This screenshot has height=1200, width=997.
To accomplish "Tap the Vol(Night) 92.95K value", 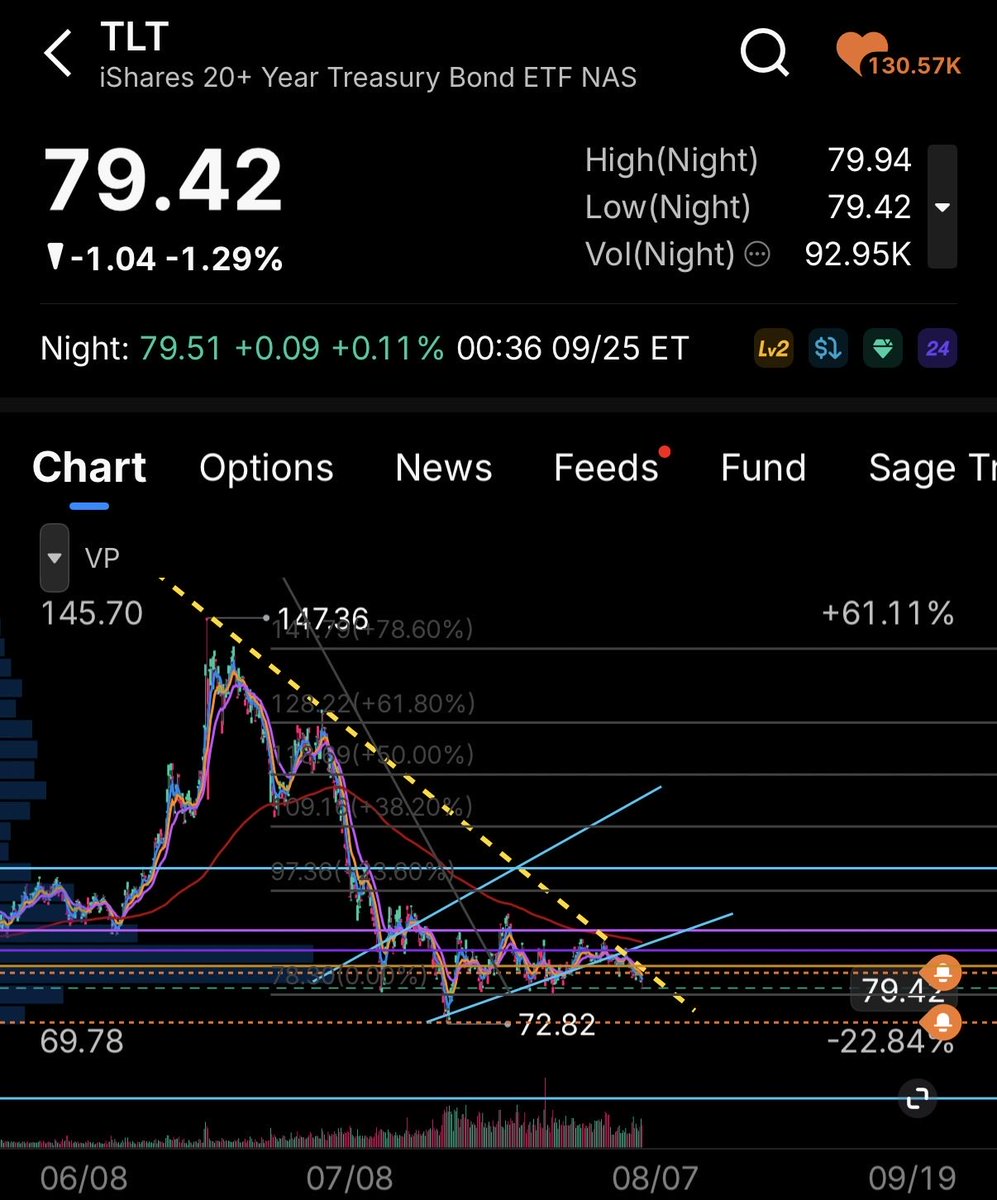I will pos(859,254).
